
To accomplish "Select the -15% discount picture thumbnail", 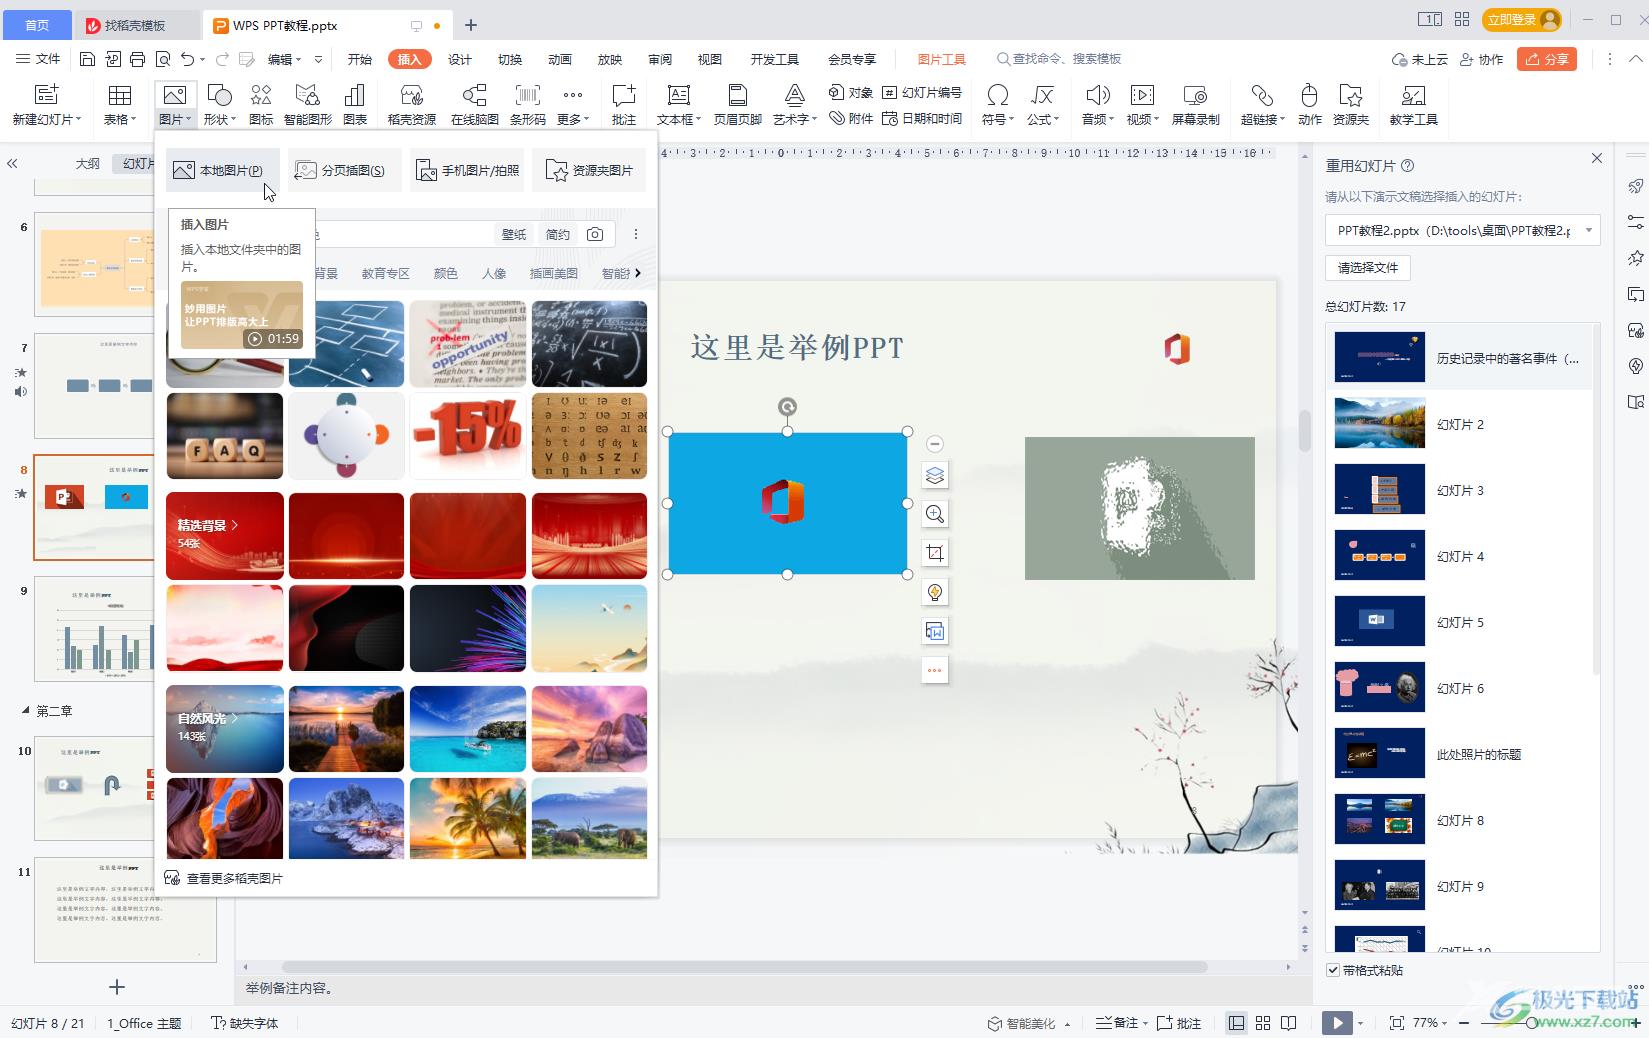I will 467,436.
